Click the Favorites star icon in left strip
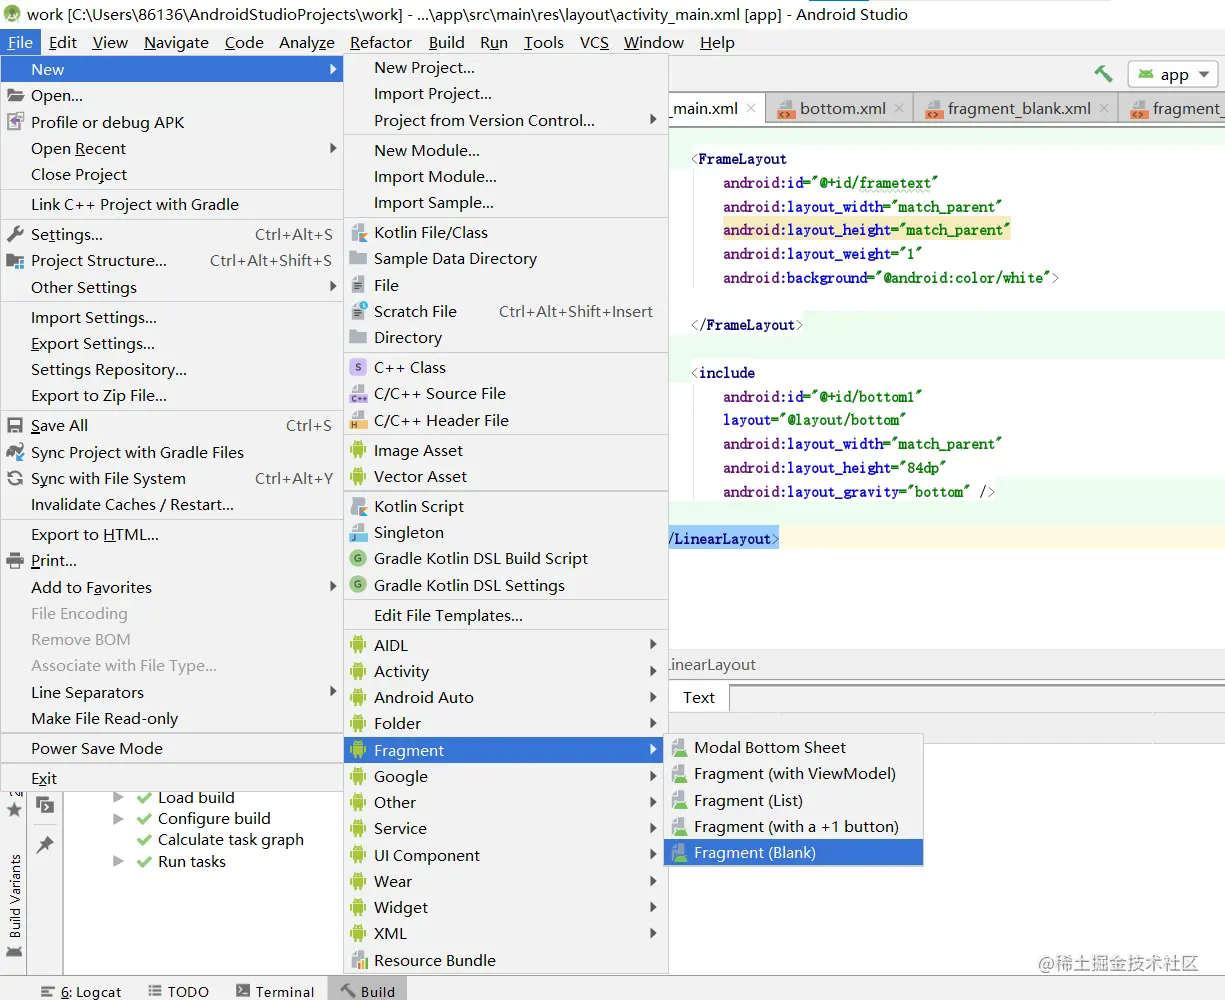 click(x=14, y=810)
